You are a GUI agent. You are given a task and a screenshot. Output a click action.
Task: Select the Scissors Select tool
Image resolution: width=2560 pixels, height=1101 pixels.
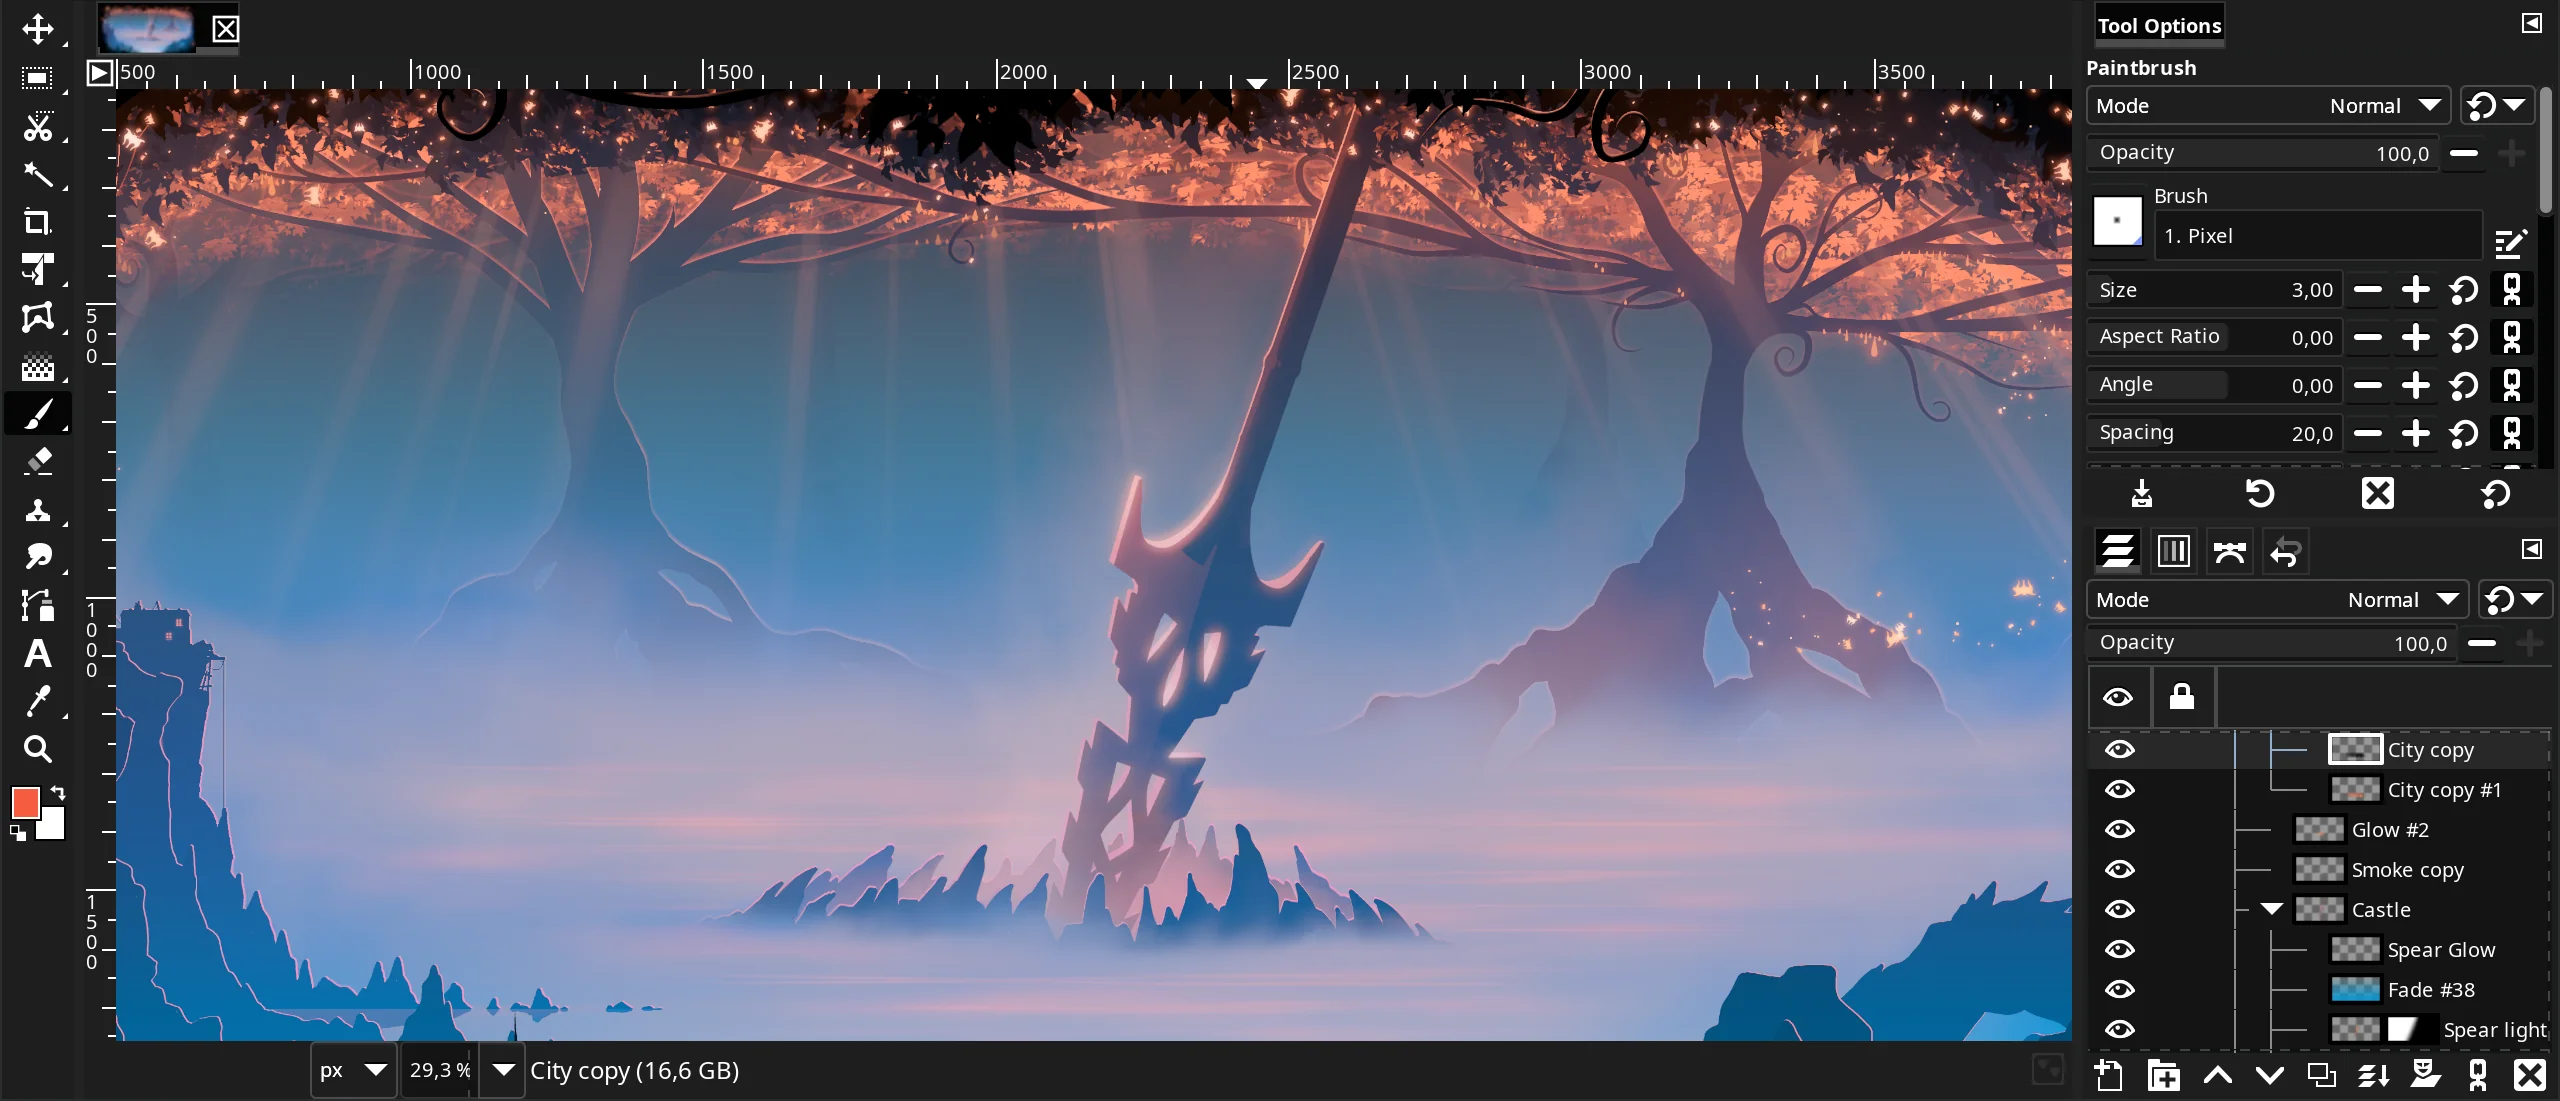coord(38,126)
